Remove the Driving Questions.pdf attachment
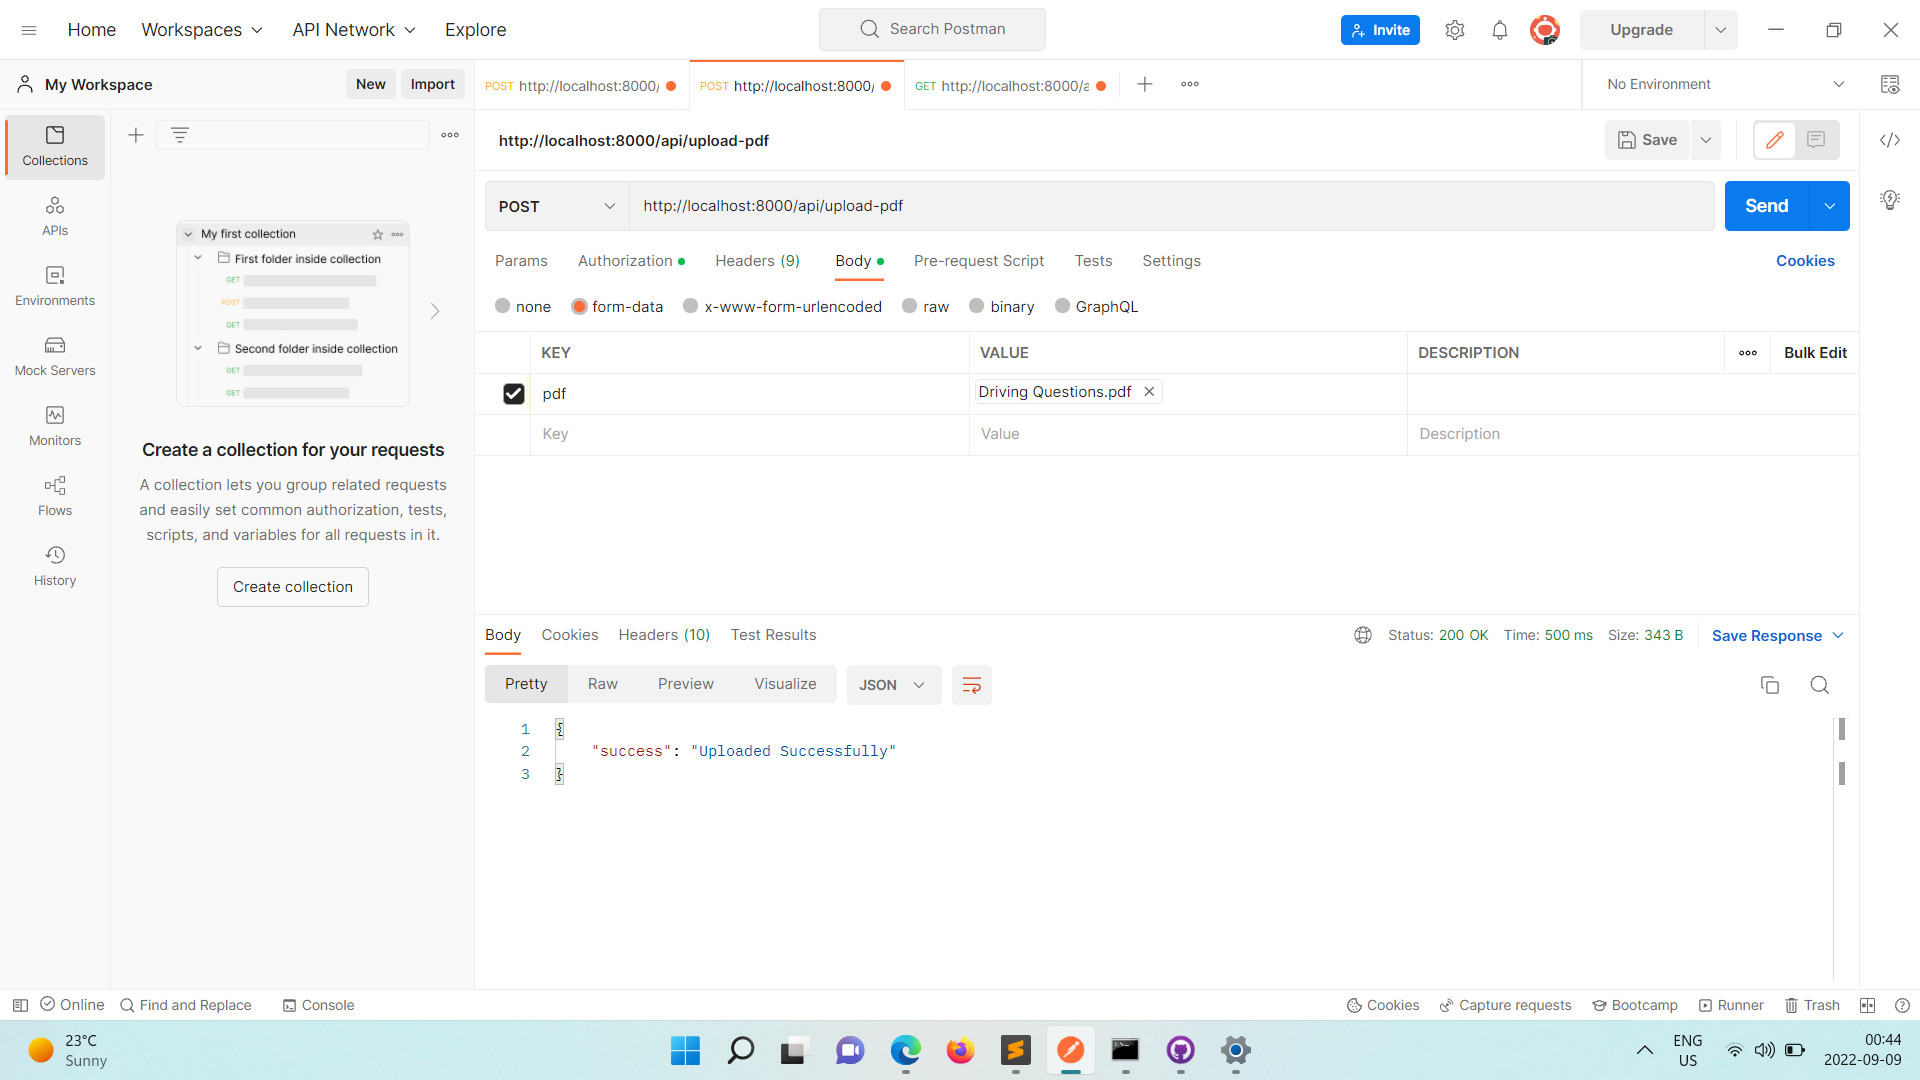Viewport: 1920px width, 1080px height. (1148, 391)
